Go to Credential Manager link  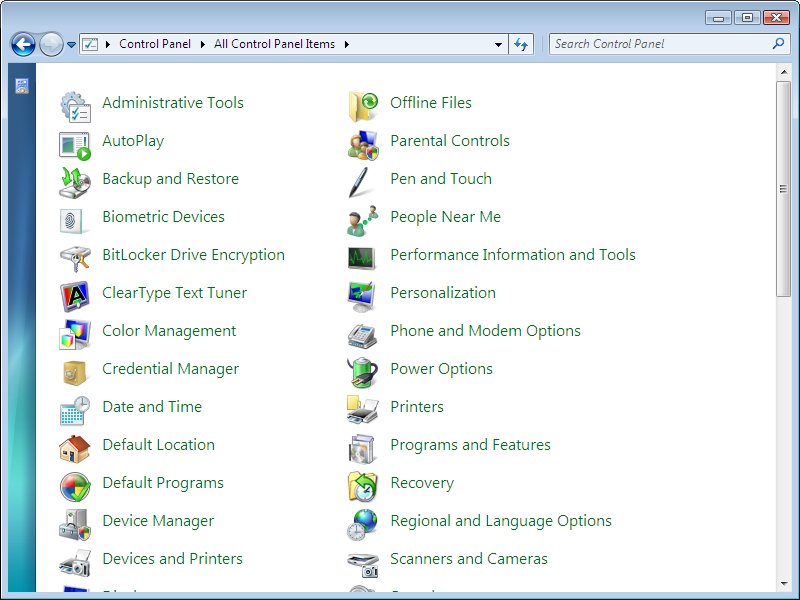[170, 369]
